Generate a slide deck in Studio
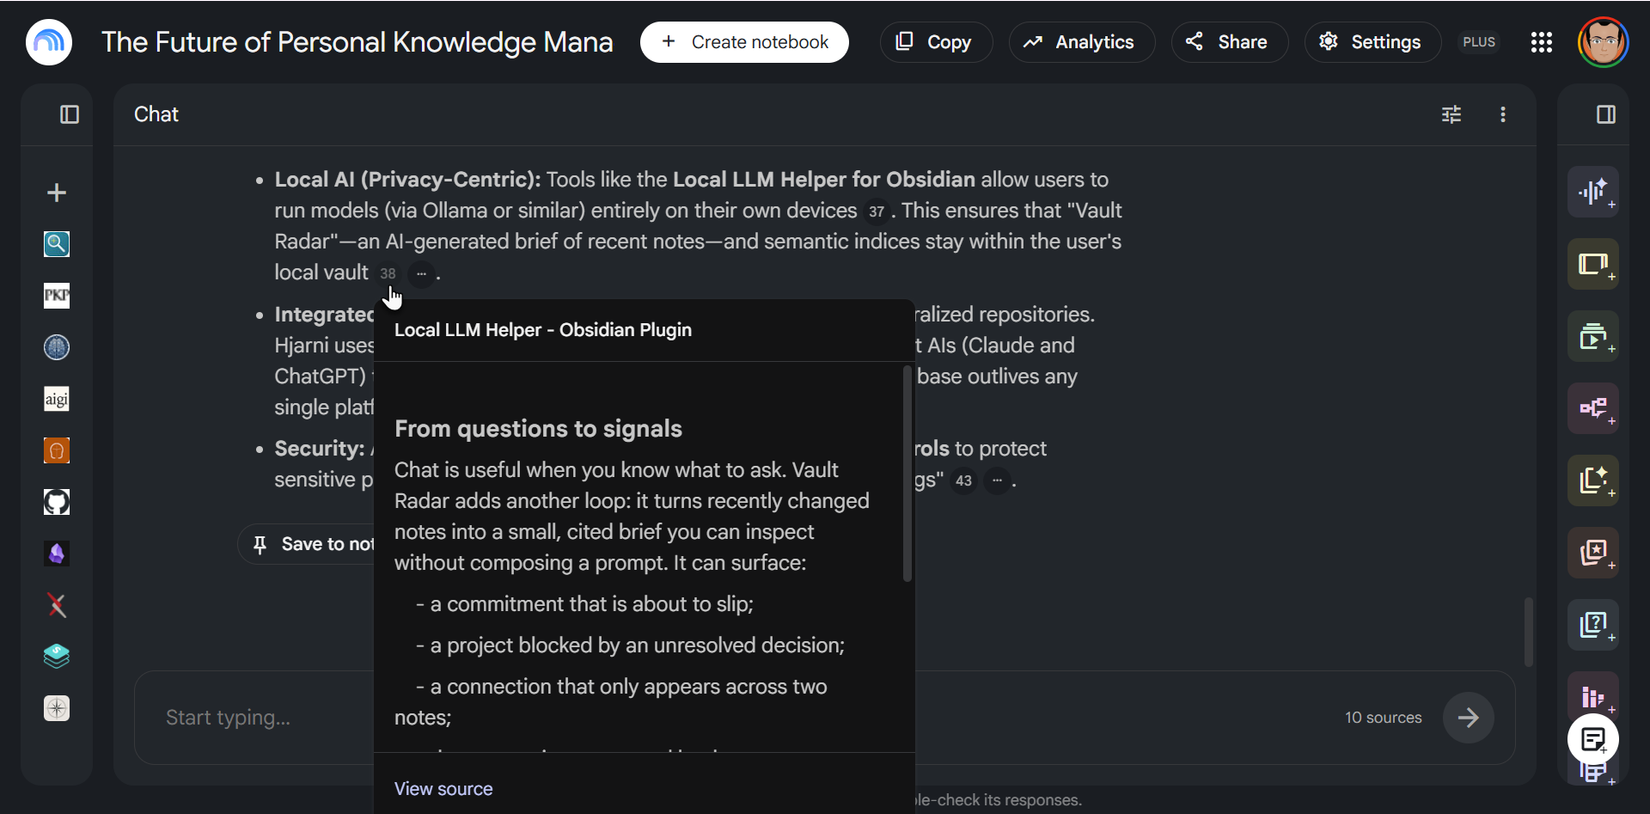1650x814 pixels. click(1593, 264)
